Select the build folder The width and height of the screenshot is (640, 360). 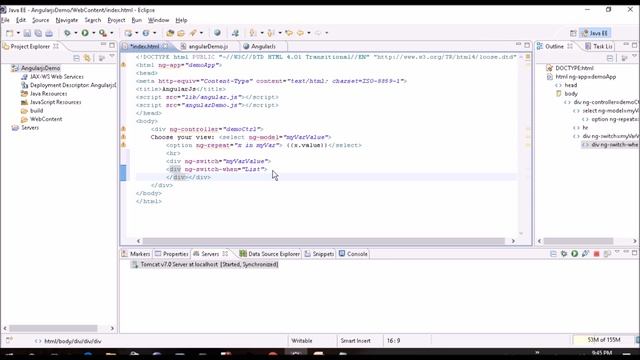coord(36,111)
